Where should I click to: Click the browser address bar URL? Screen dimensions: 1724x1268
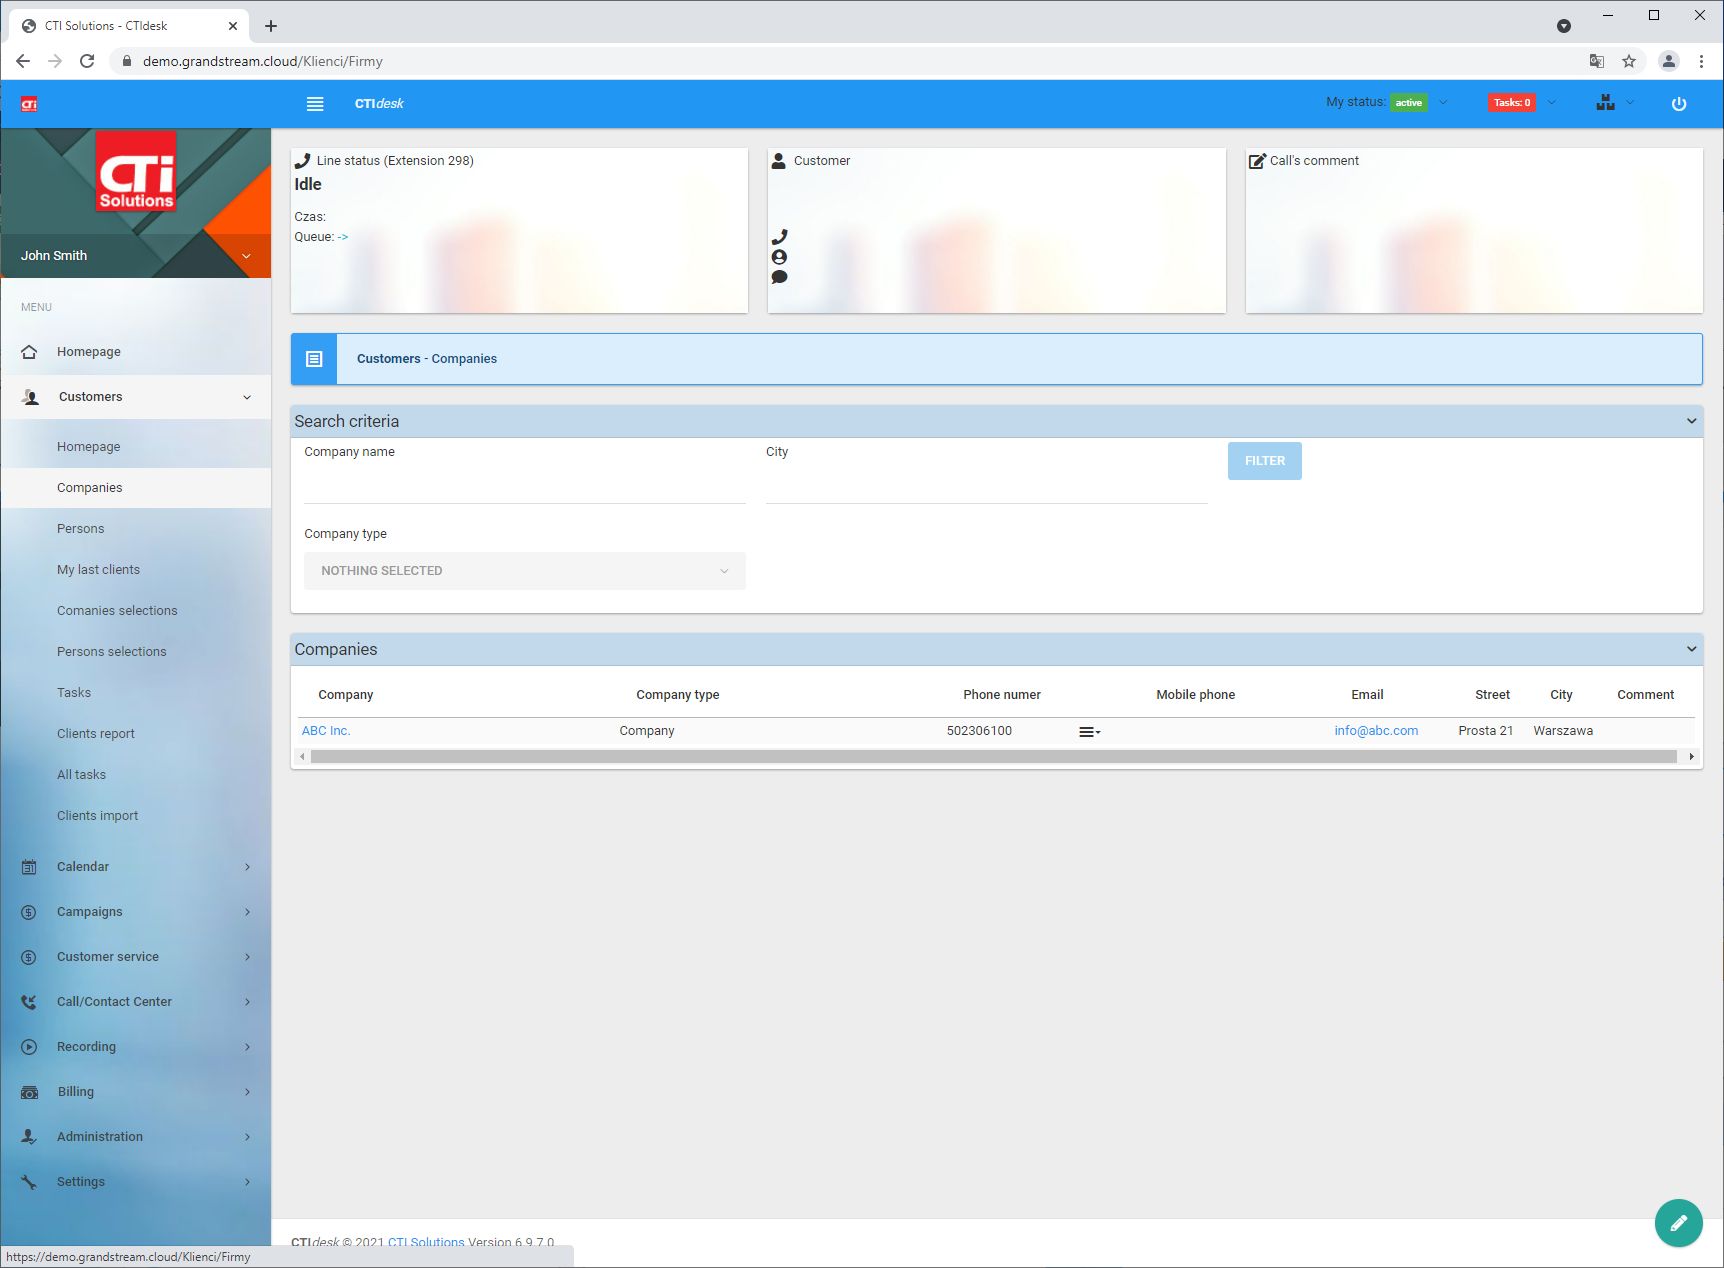[263, 61]
